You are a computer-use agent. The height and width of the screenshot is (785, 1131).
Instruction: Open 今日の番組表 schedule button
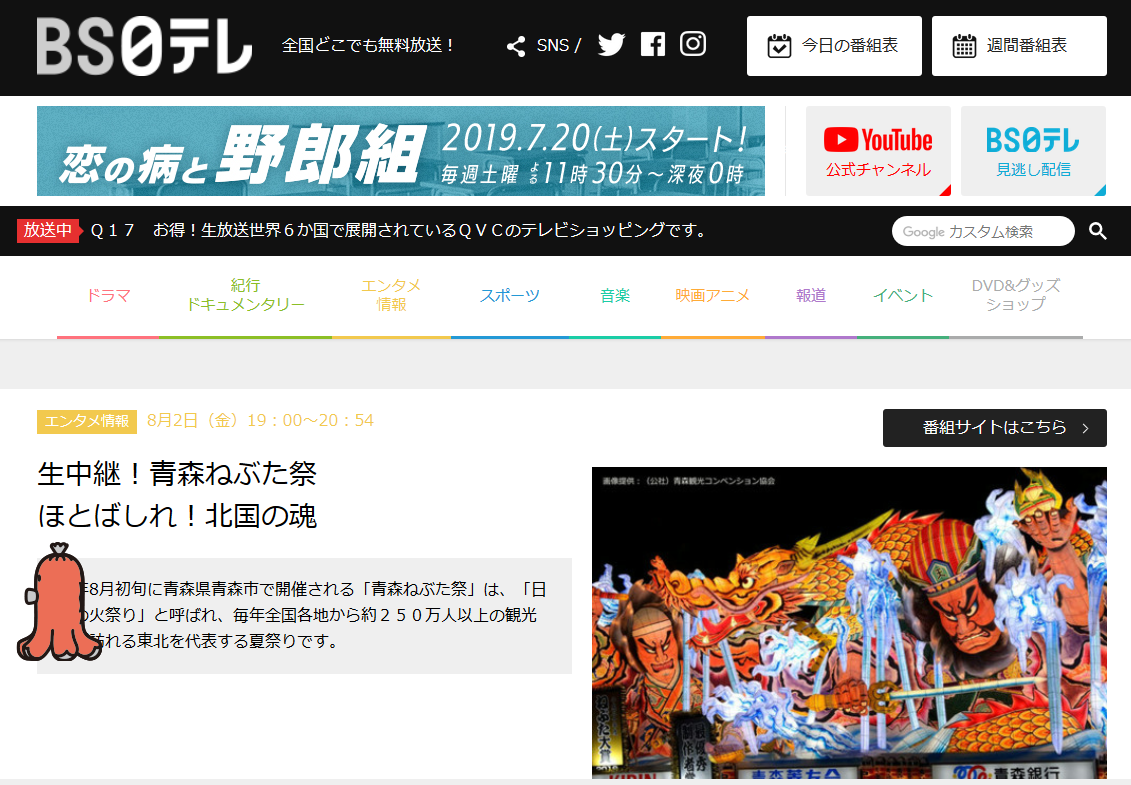pyautogui.click(x=834, y=46)
